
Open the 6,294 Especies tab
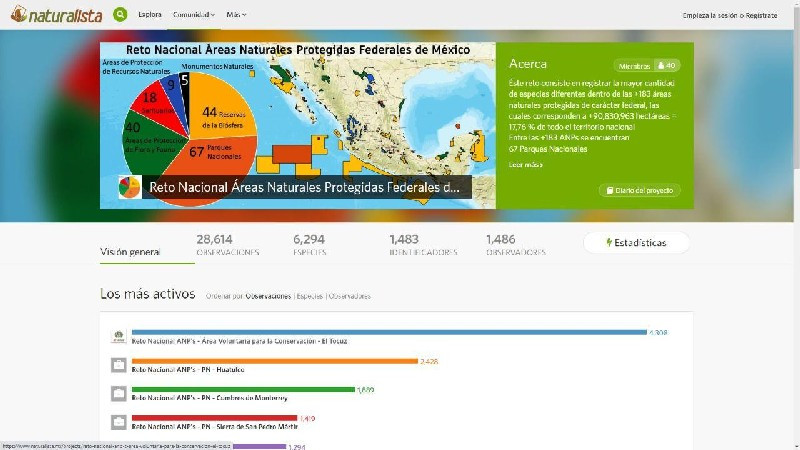(x=309, y=245)
